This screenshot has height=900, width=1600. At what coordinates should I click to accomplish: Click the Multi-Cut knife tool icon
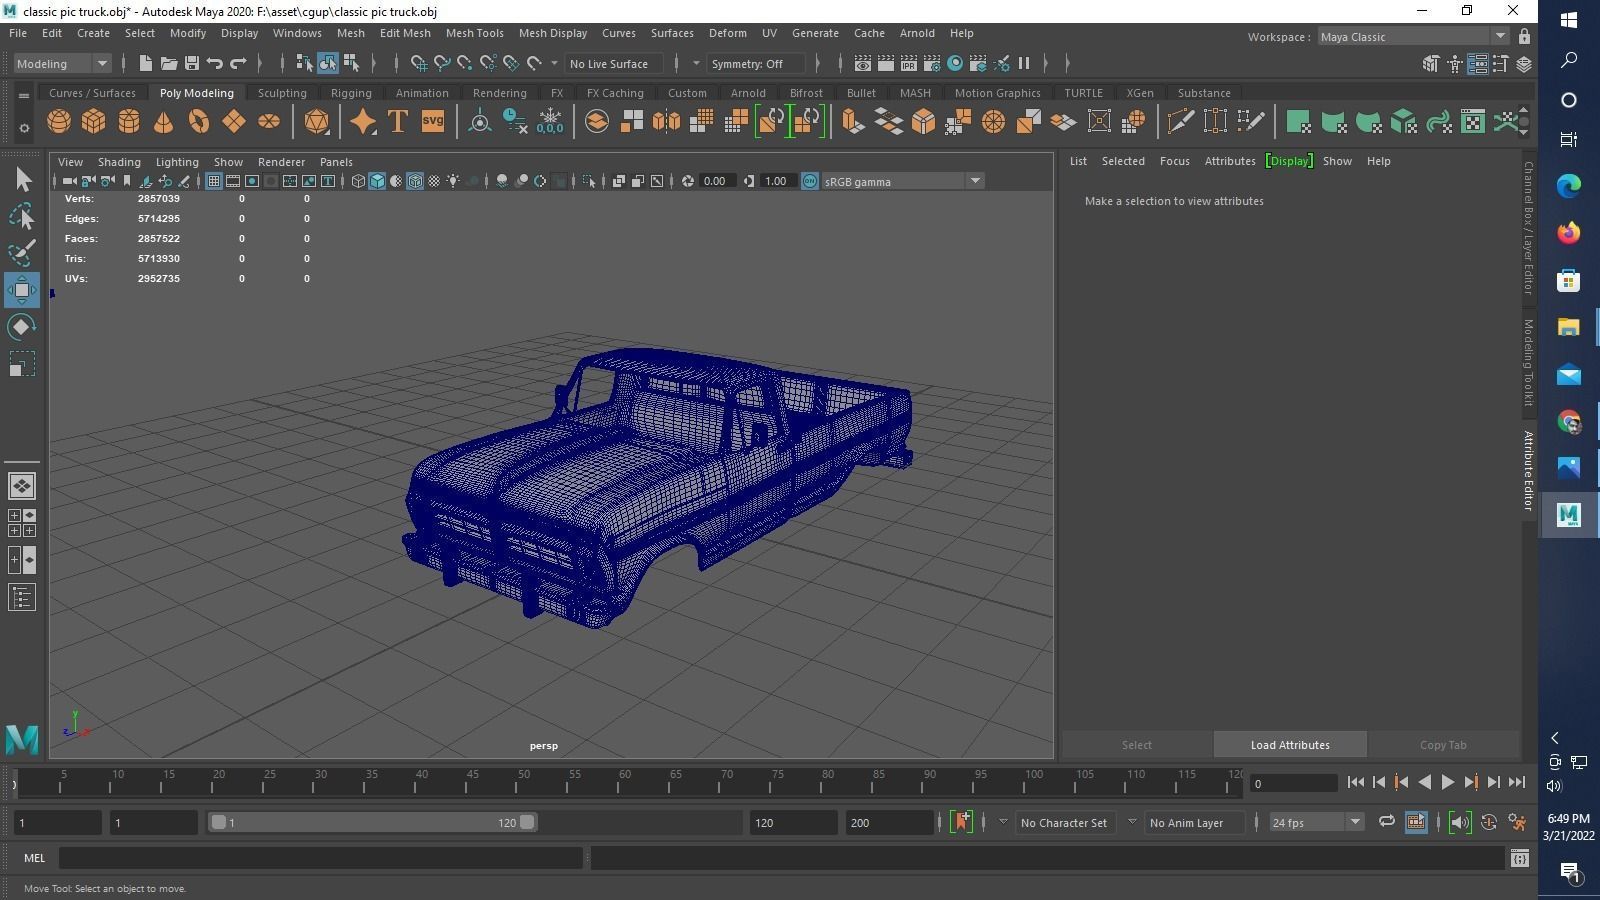coord(1180,122)
